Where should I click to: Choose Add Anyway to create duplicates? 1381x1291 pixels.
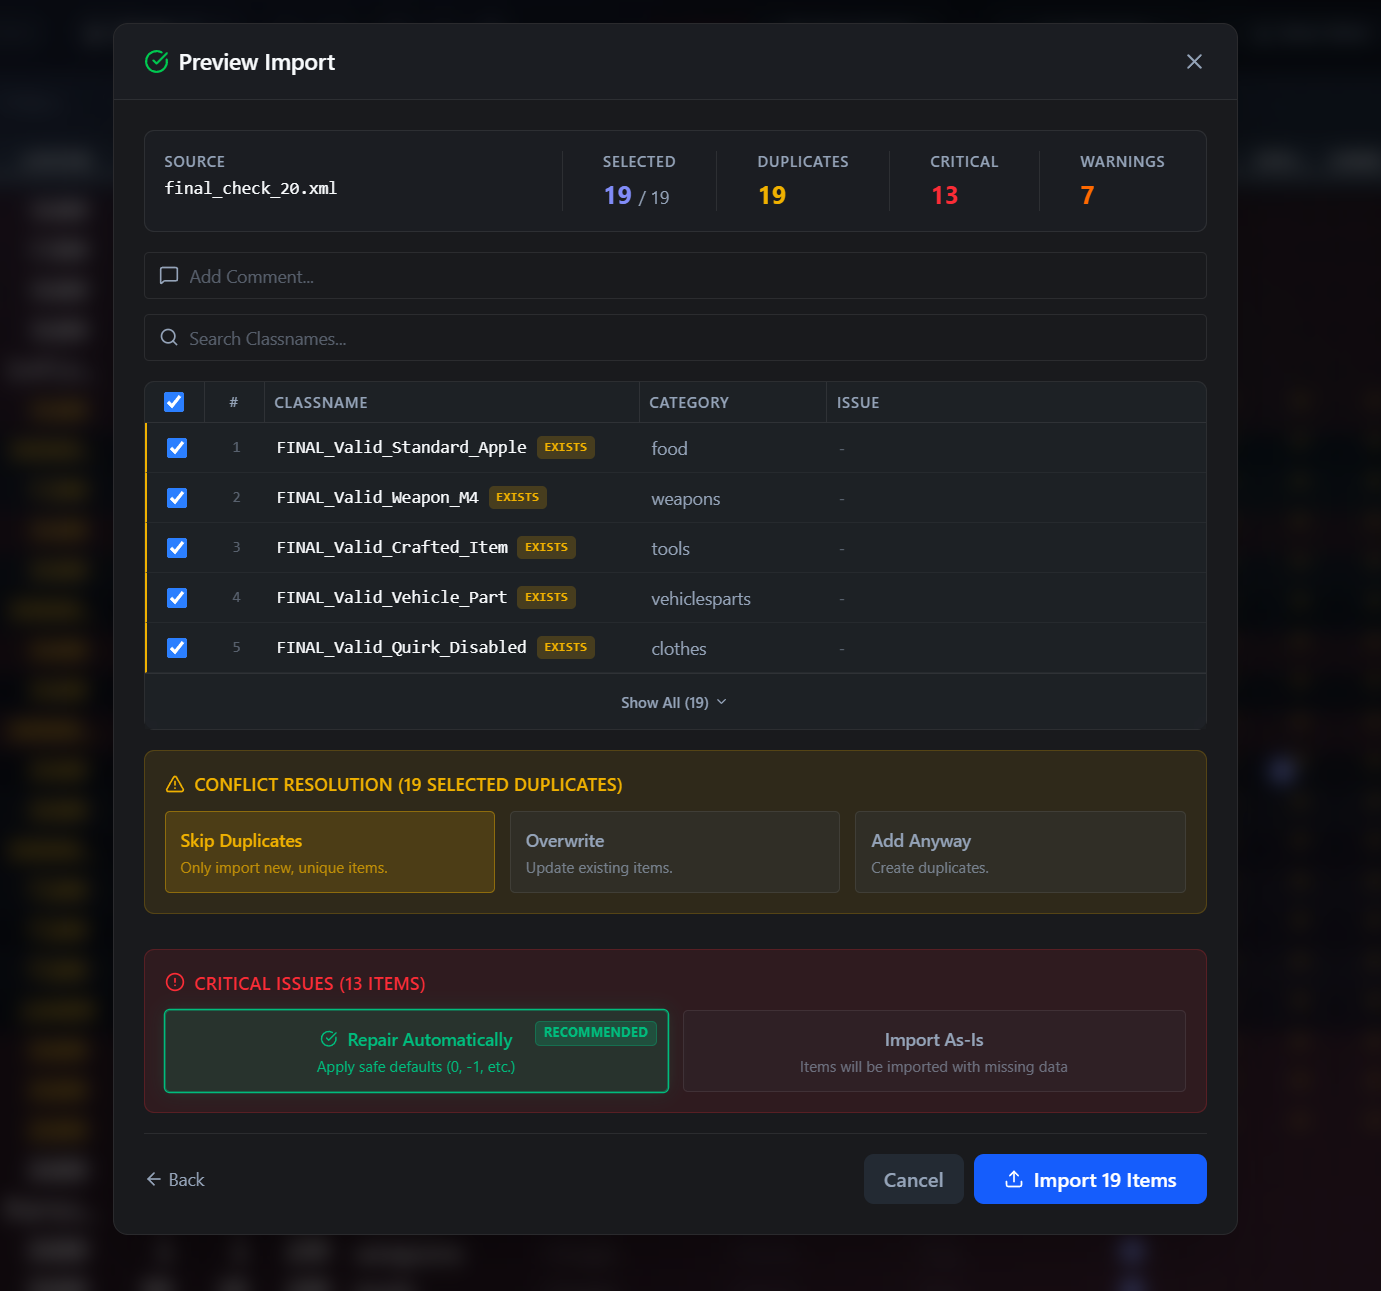(x=1020, y=852)
